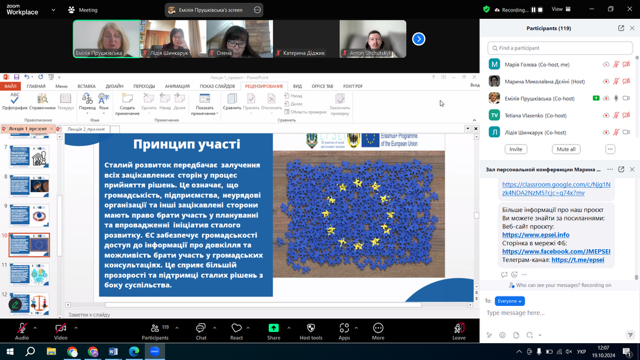
Task: Open the Meeting menu in title bar
Action: tap(83, 10)
